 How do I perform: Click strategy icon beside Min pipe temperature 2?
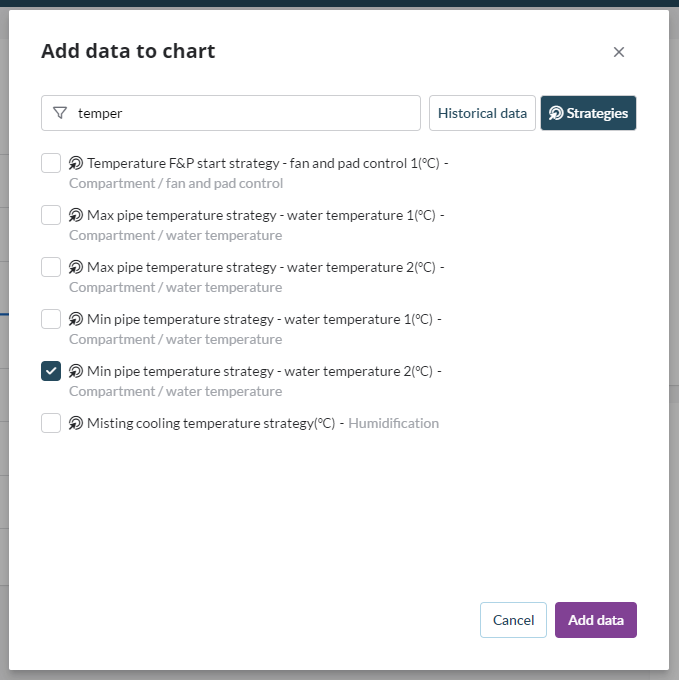76,371
